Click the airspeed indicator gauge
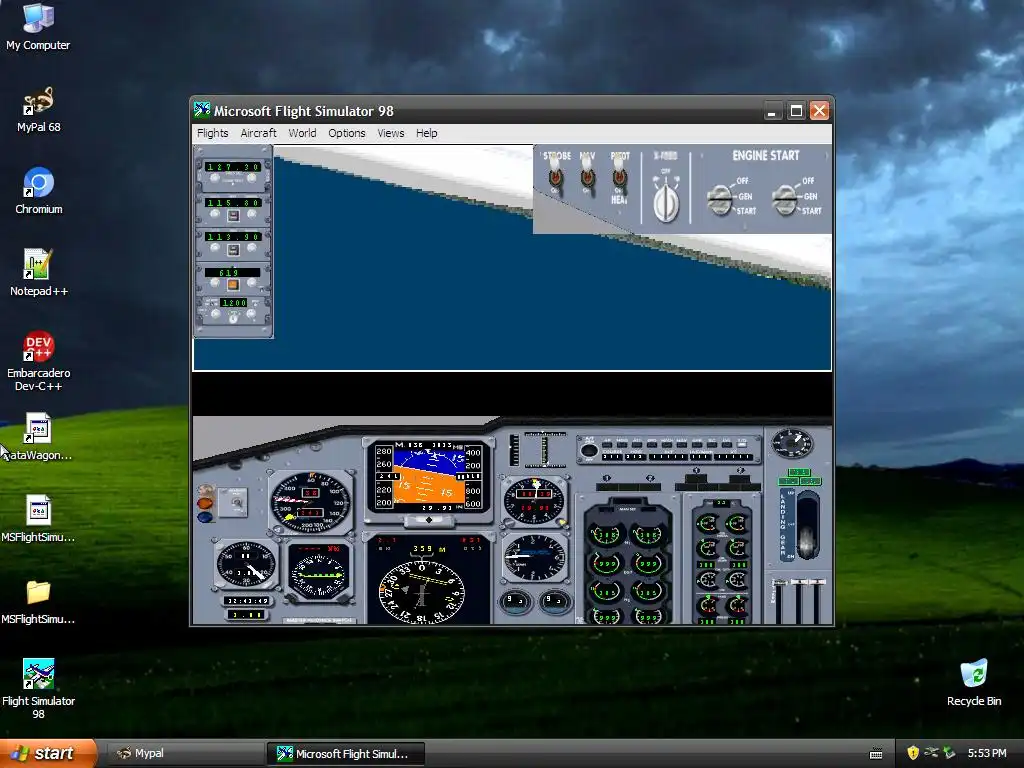The image size is (1024, 768). tap(311, 502)
